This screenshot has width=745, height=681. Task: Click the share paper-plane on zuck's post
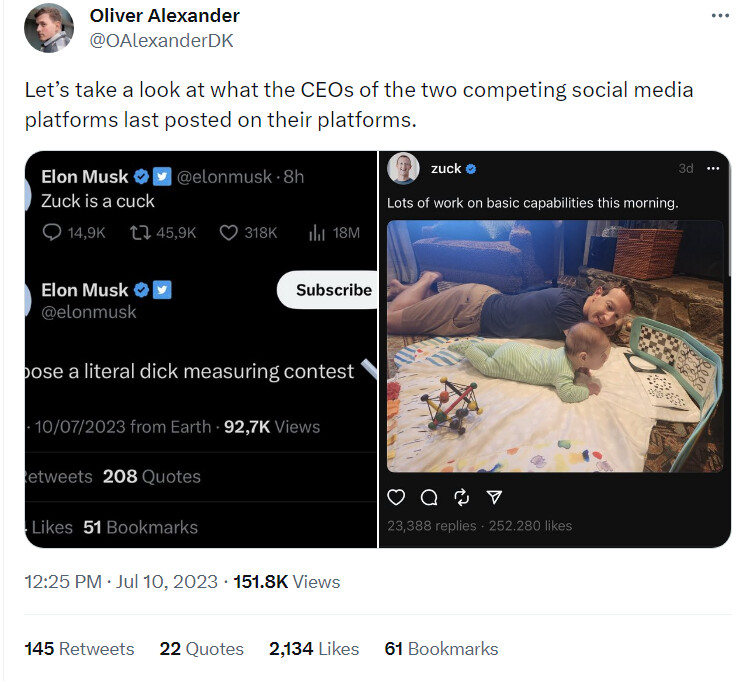[x=493, y=497]
